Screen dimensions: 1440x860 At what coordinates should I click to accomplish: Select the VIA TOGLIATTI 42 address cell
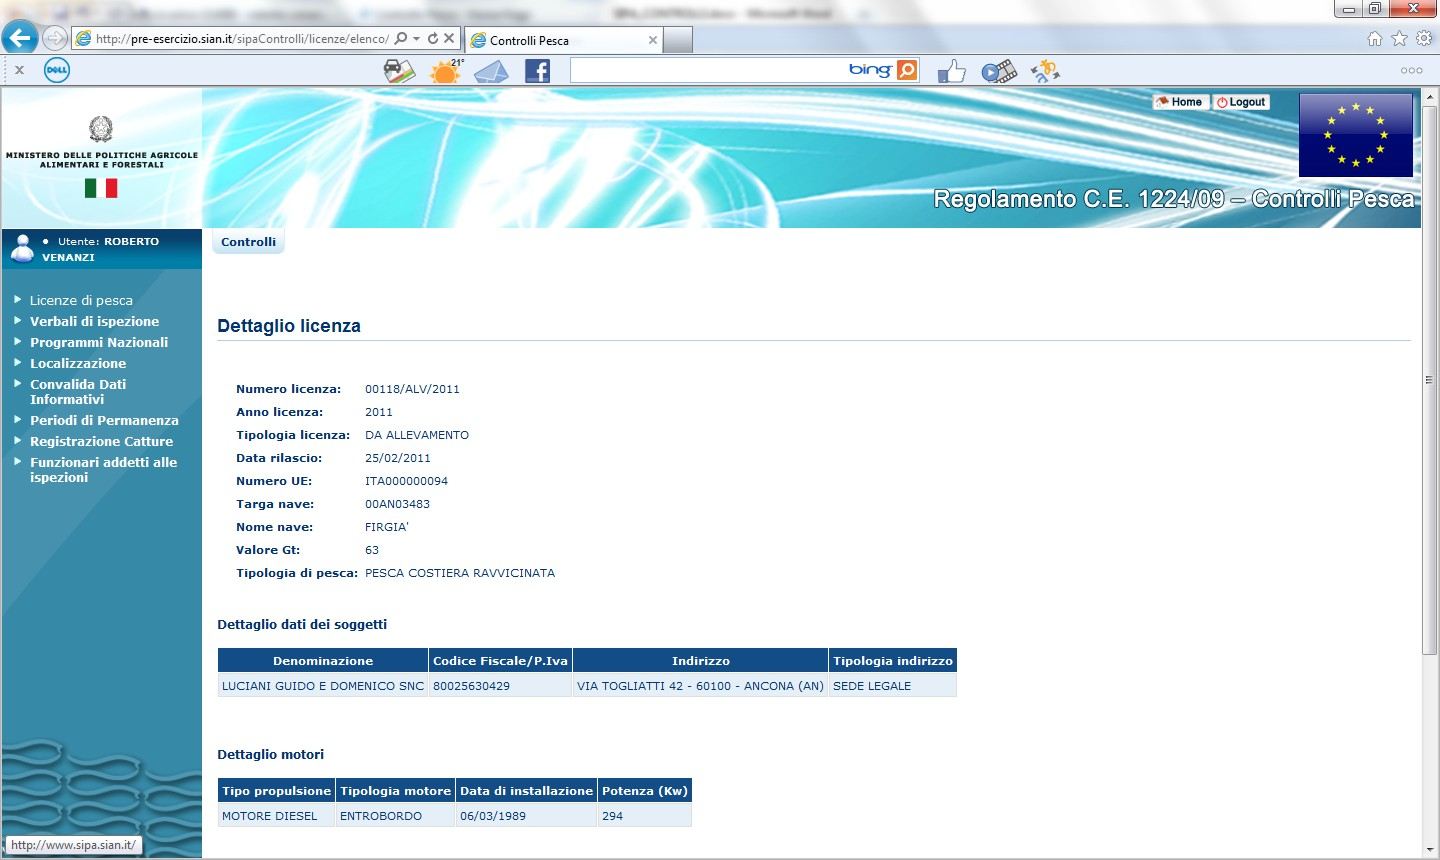[700, 686]
